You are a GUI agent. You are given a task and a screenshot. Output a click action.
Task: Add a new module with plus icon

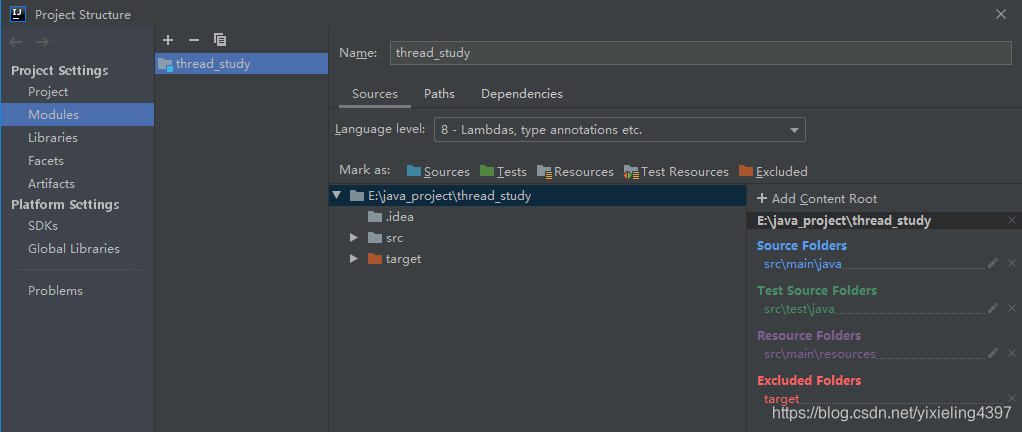pyautogui.click(x=168, y=40)
